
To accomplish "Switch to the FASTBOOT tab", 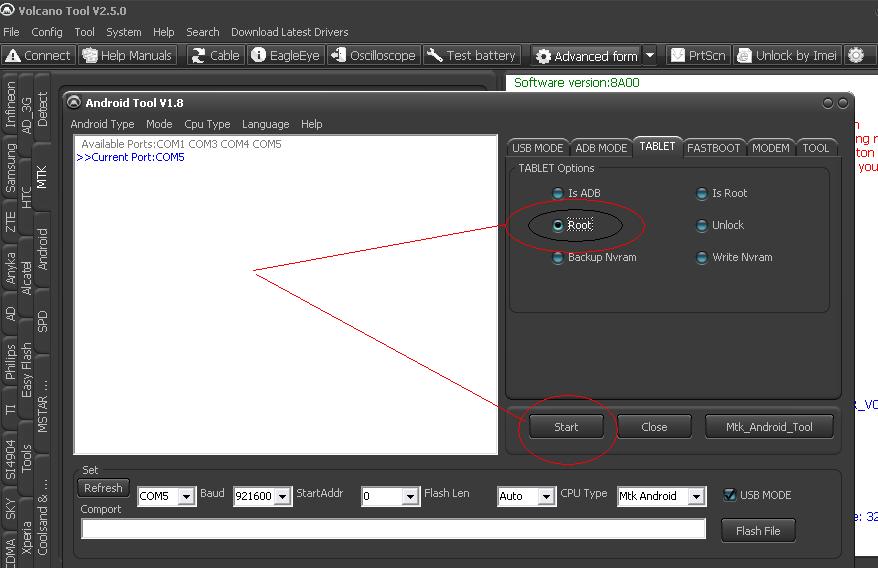I will [713, 148].
